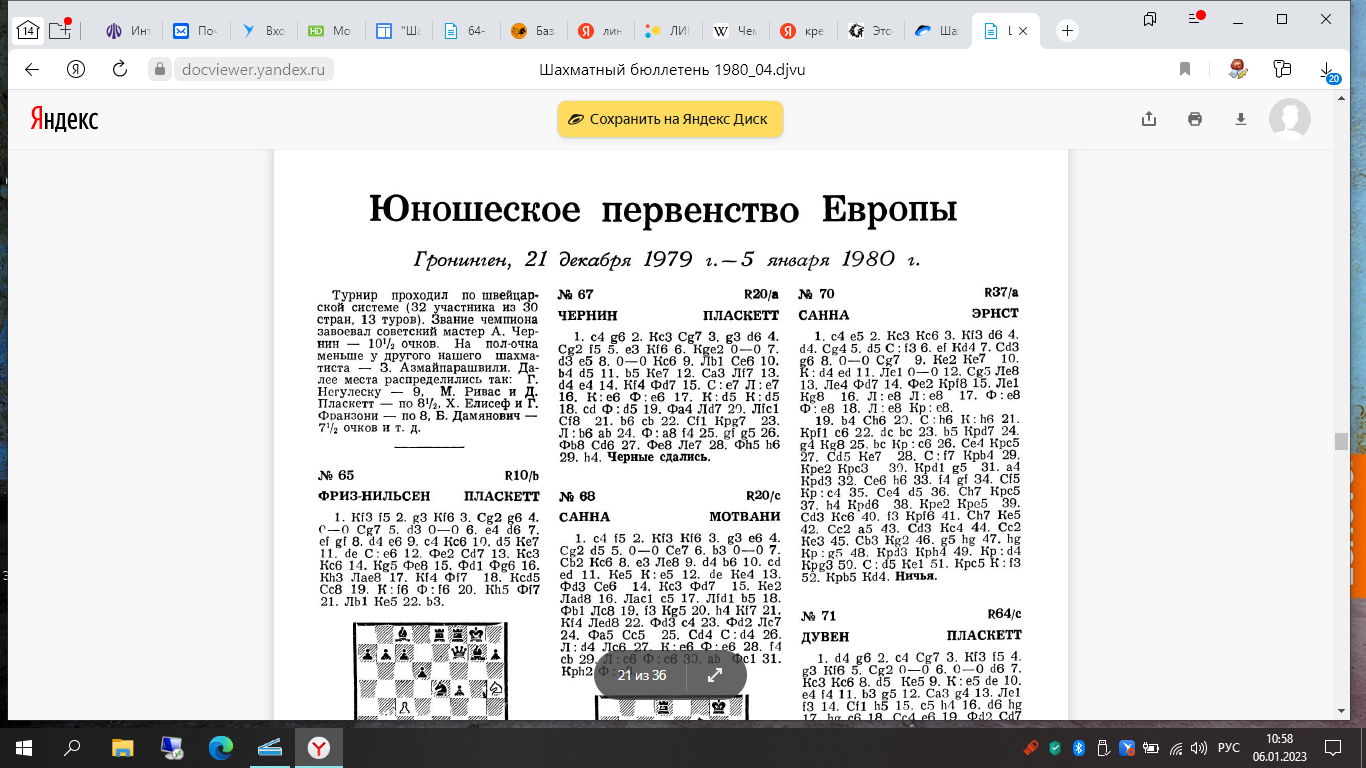Switch to the "Инт" tab
Viewport: 1366px width, 768px height.
point(127,31)
